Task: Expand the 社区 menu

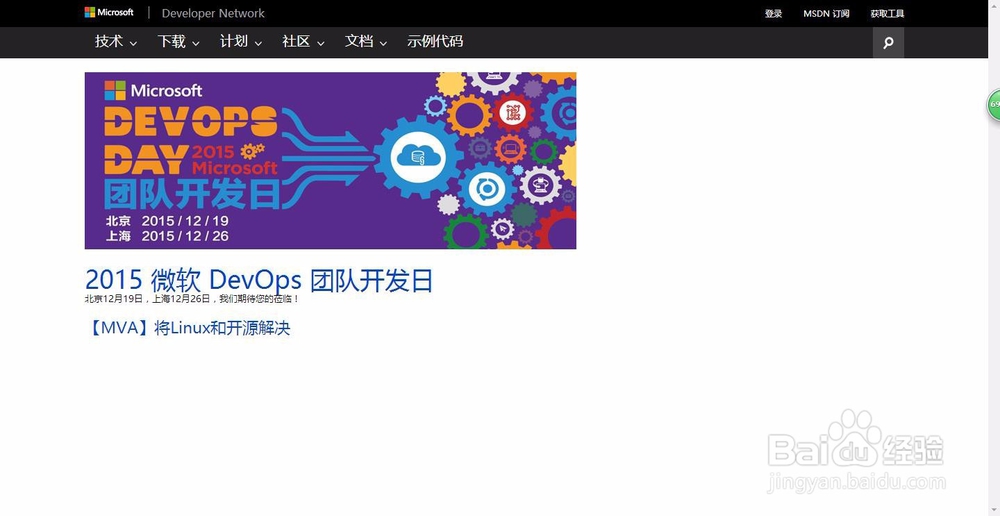Action: 303,41
